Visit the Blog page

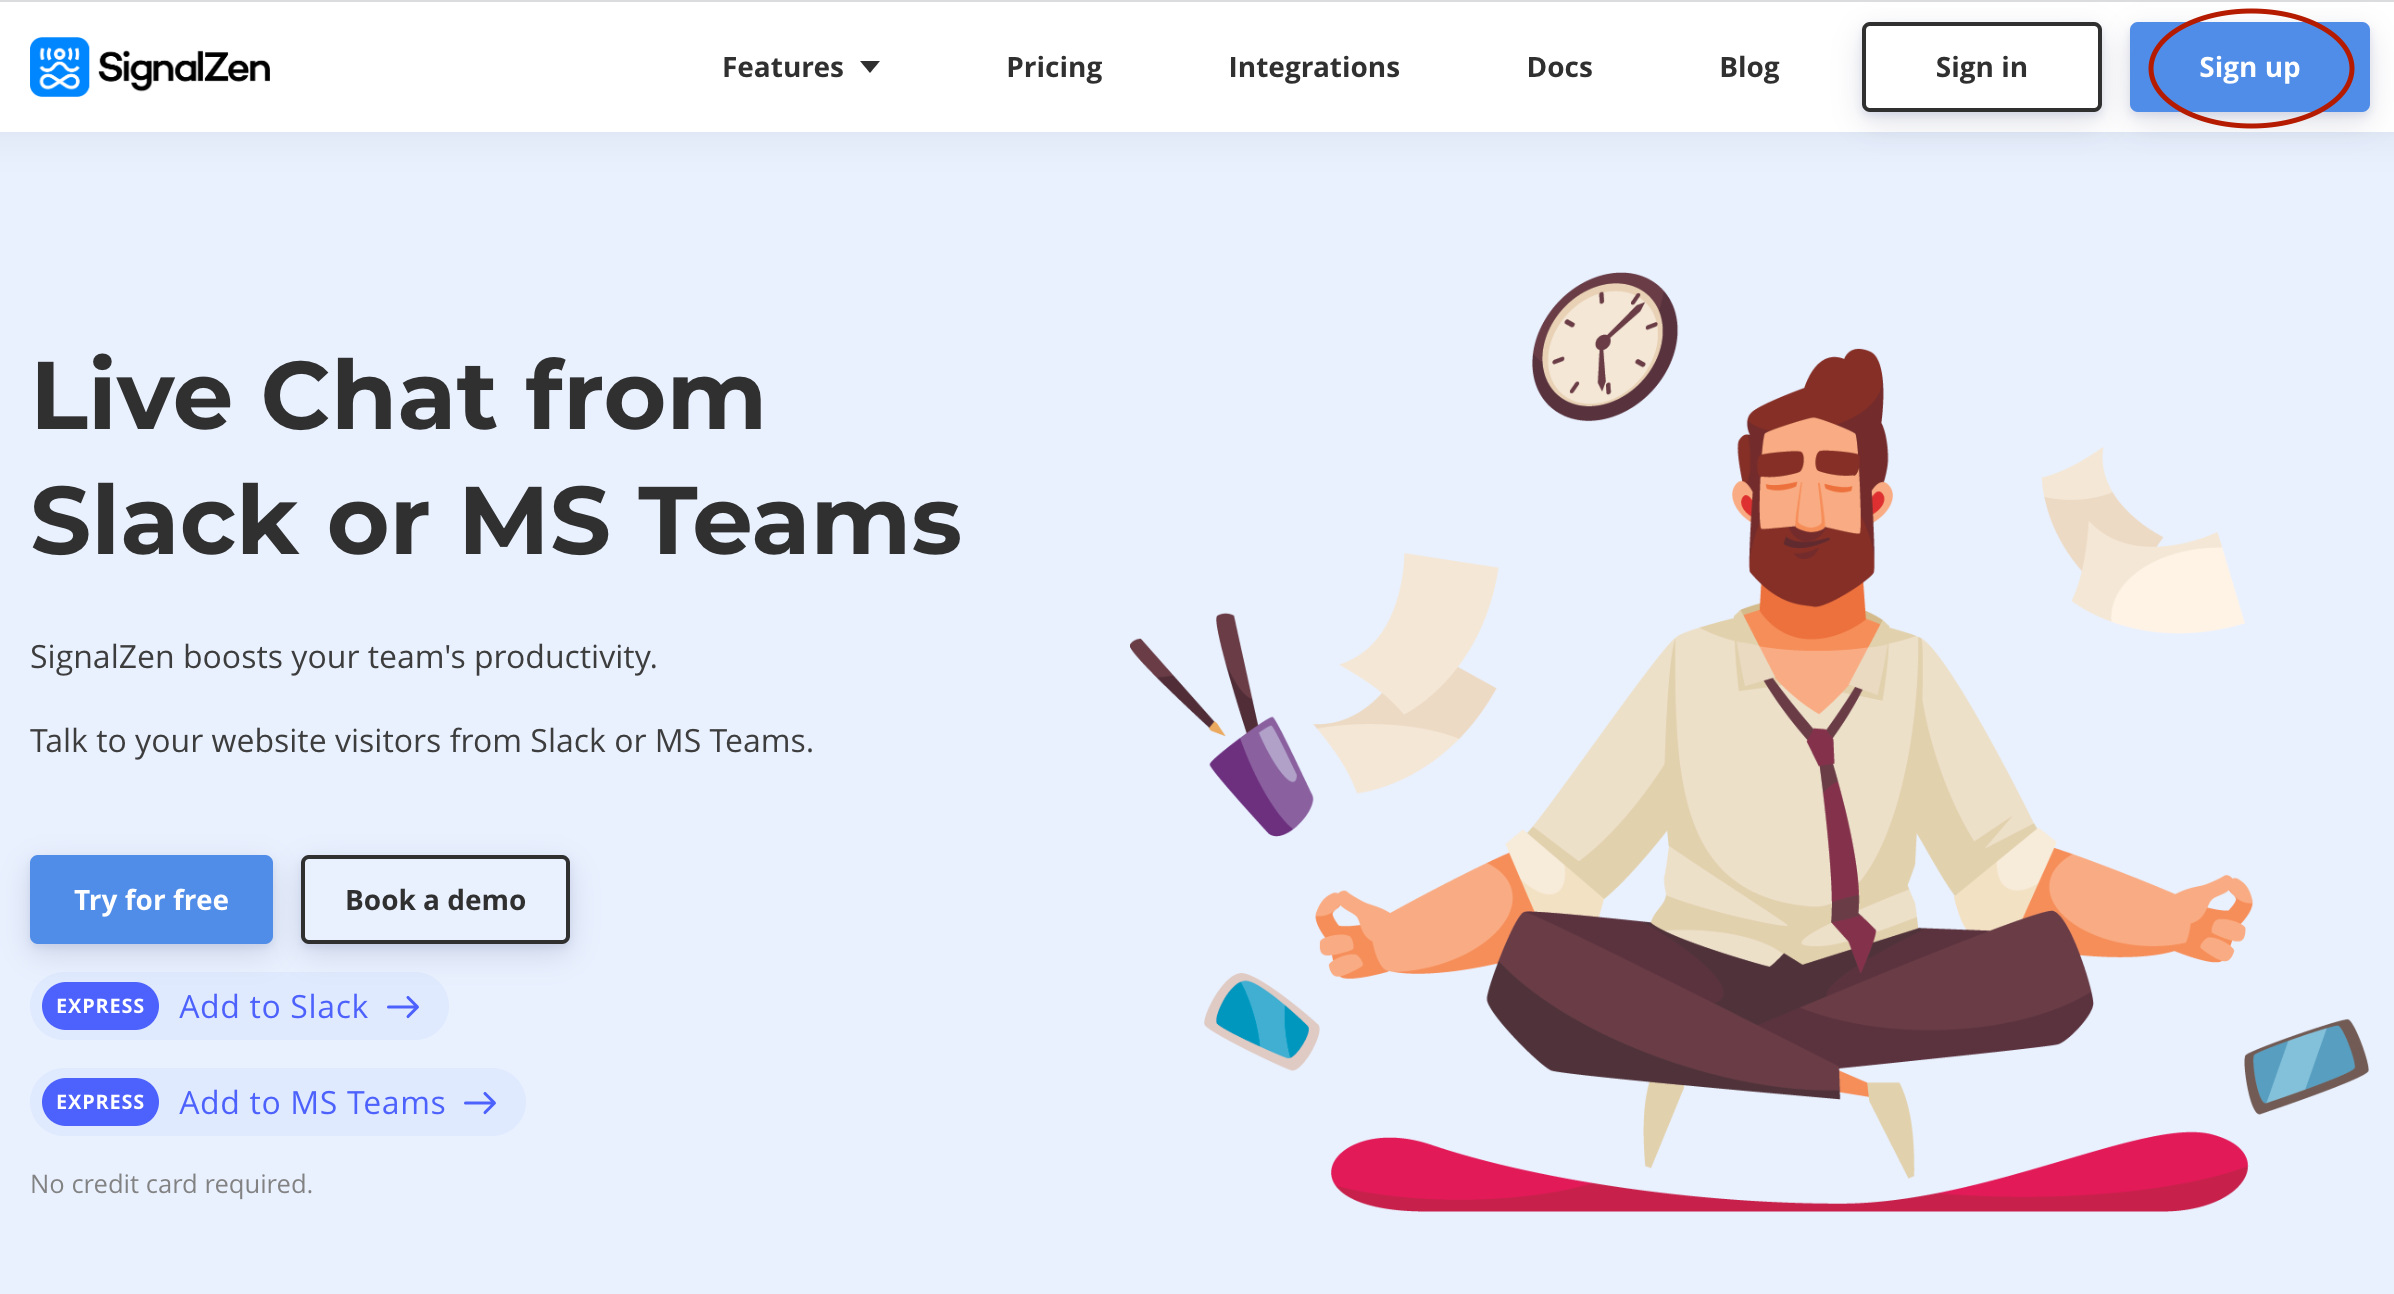coord(1749,67)
